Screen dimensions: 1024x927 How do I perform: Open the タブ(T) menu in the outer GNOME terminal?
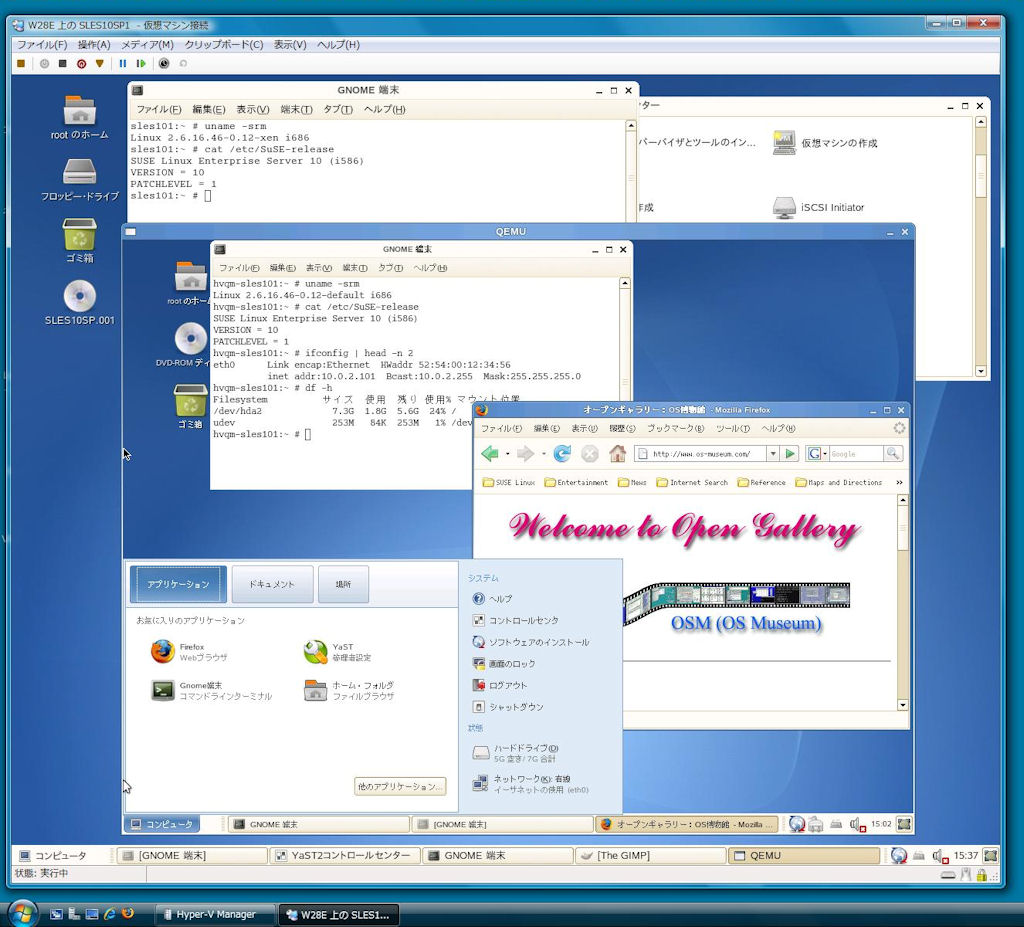(338, 109)
